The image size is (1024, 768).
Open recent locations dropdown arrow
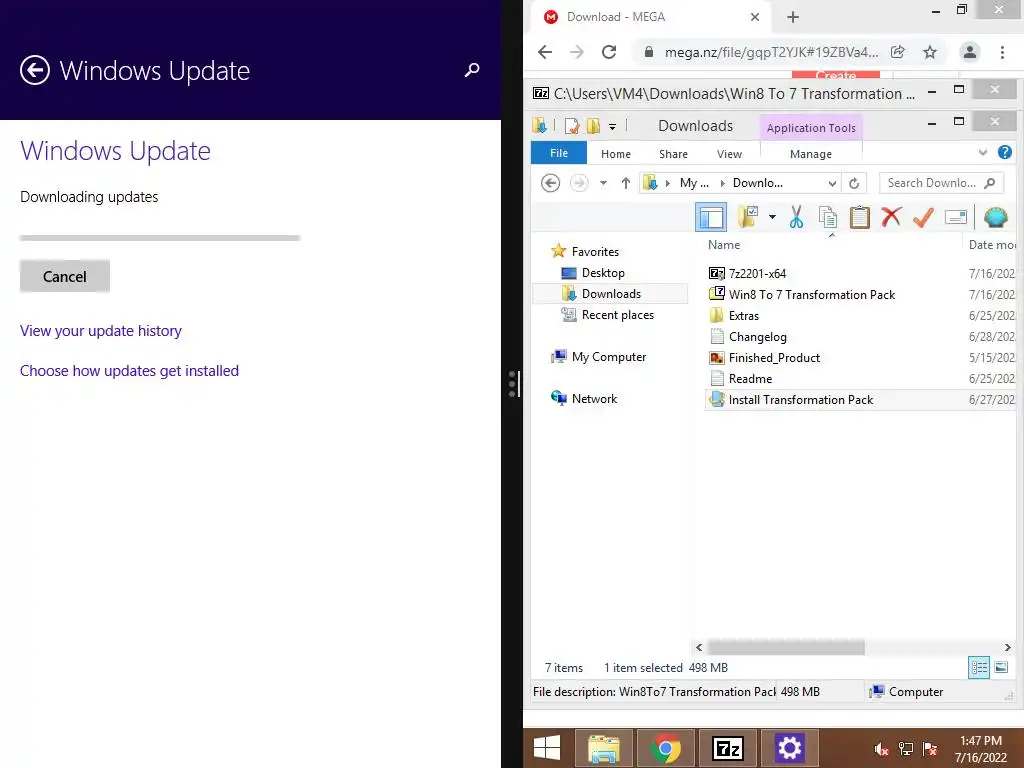pos(603,184)
